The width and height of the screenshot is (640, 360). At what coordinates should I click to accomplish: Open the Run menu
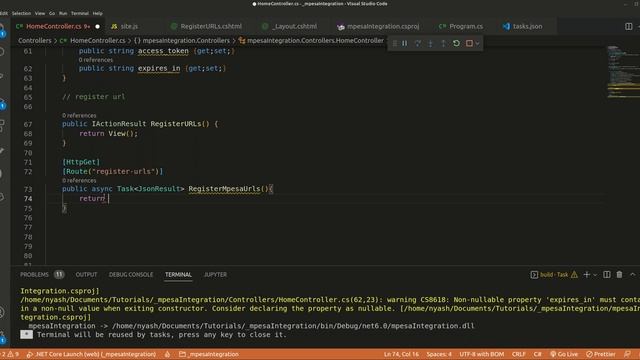63,13
